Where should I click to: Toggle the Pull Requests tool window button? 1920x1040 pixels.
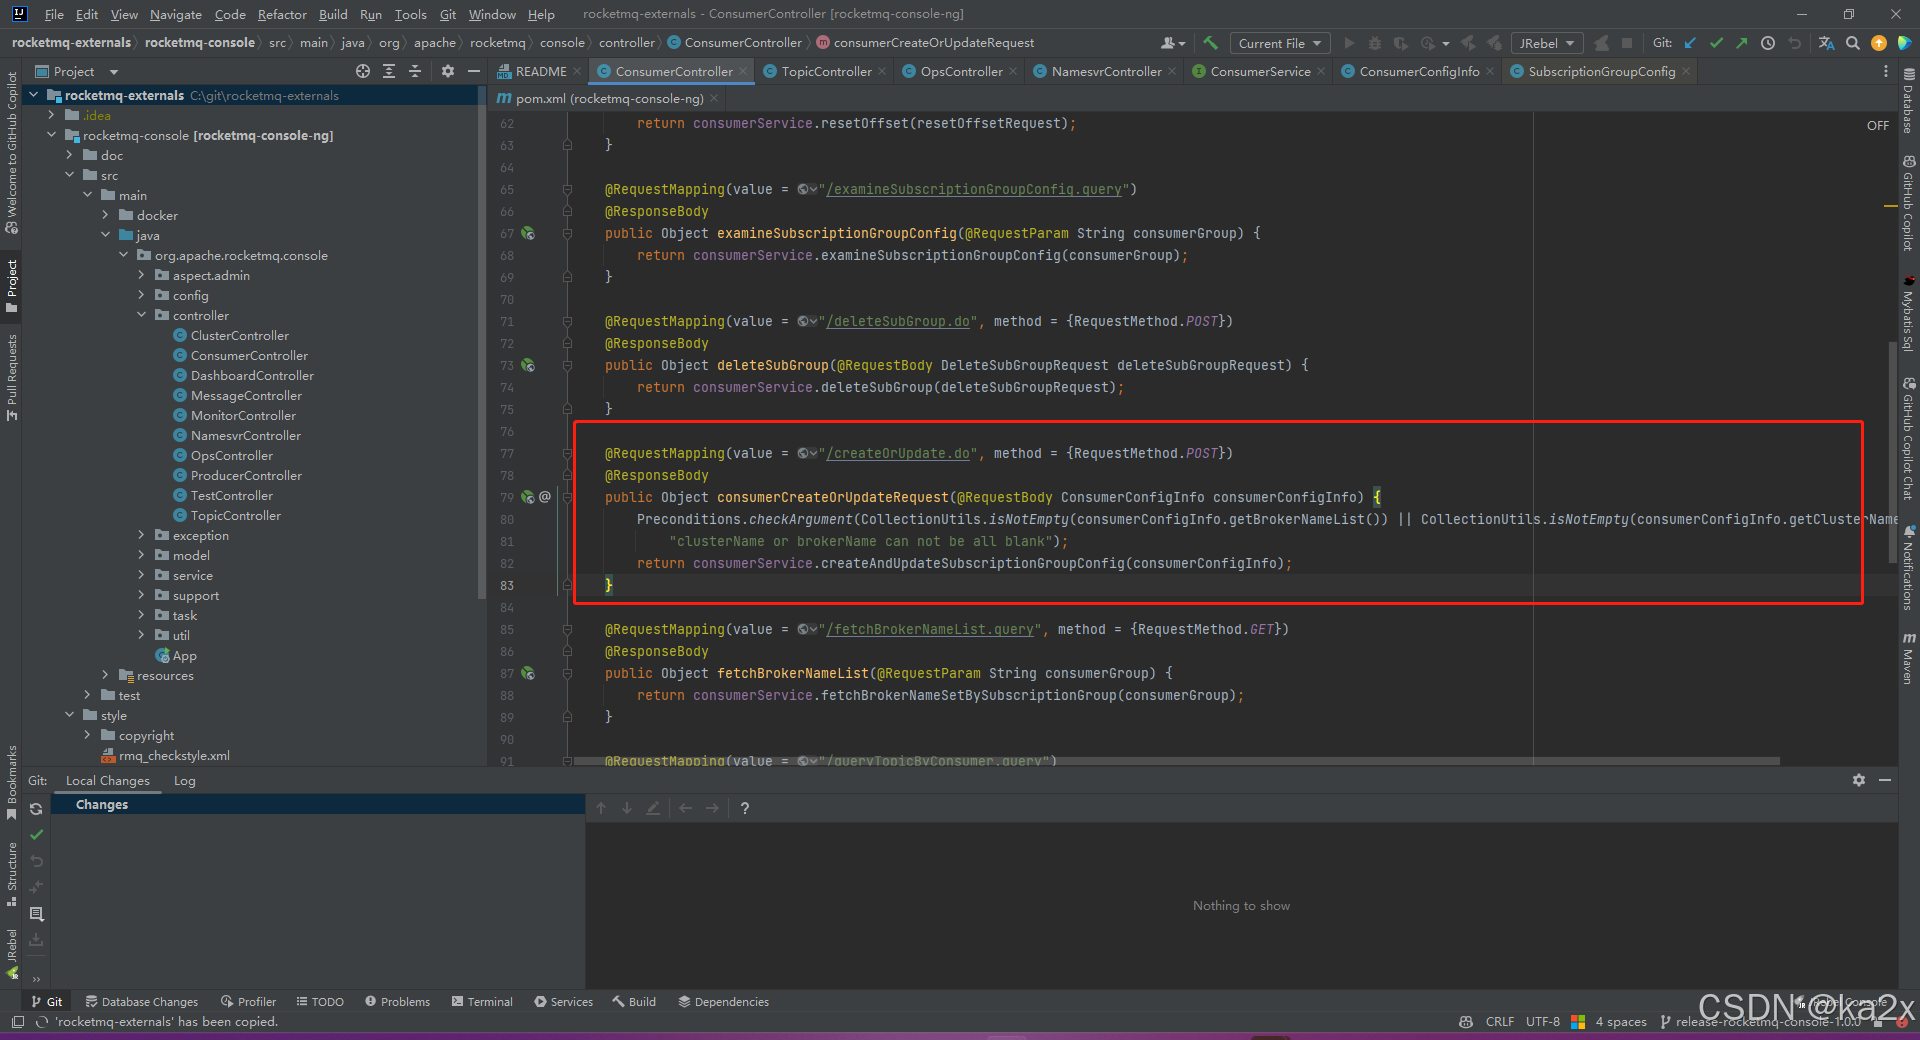point(12,378)
